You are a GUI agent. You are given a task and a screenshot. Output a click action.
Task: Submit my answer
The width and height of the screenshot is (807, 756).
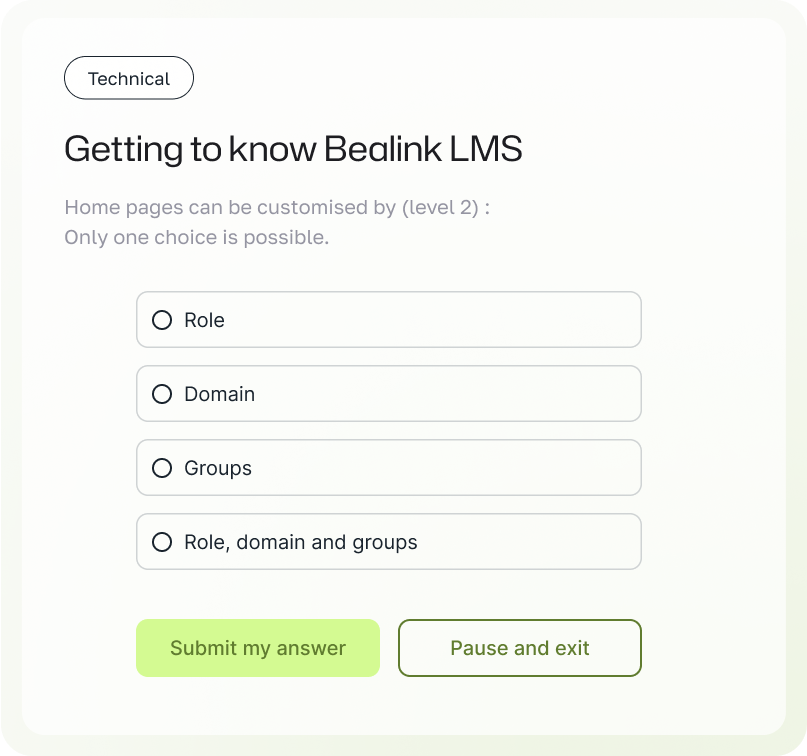coord(258,648)
